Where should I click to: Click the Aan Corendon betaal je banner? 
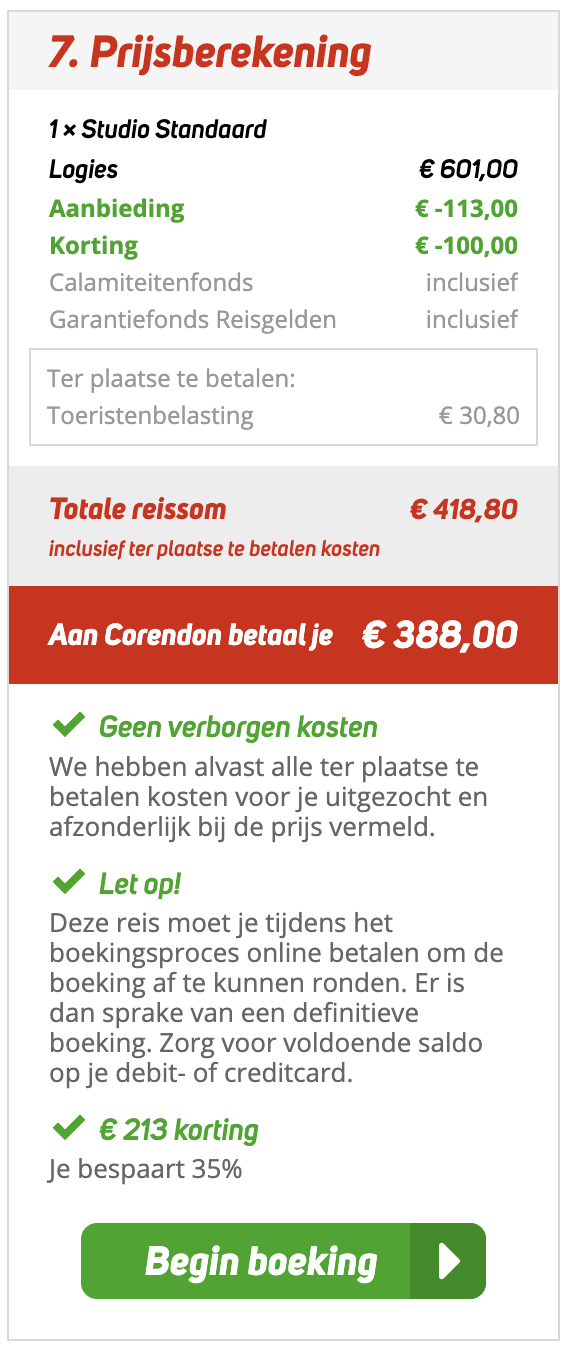[x=284, y=635]
